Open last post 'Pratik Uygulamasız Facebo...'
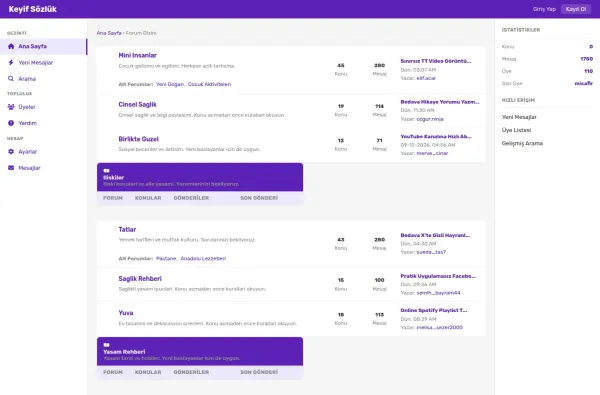The width and height of the screenshot is (600, 395). [438, 276]
